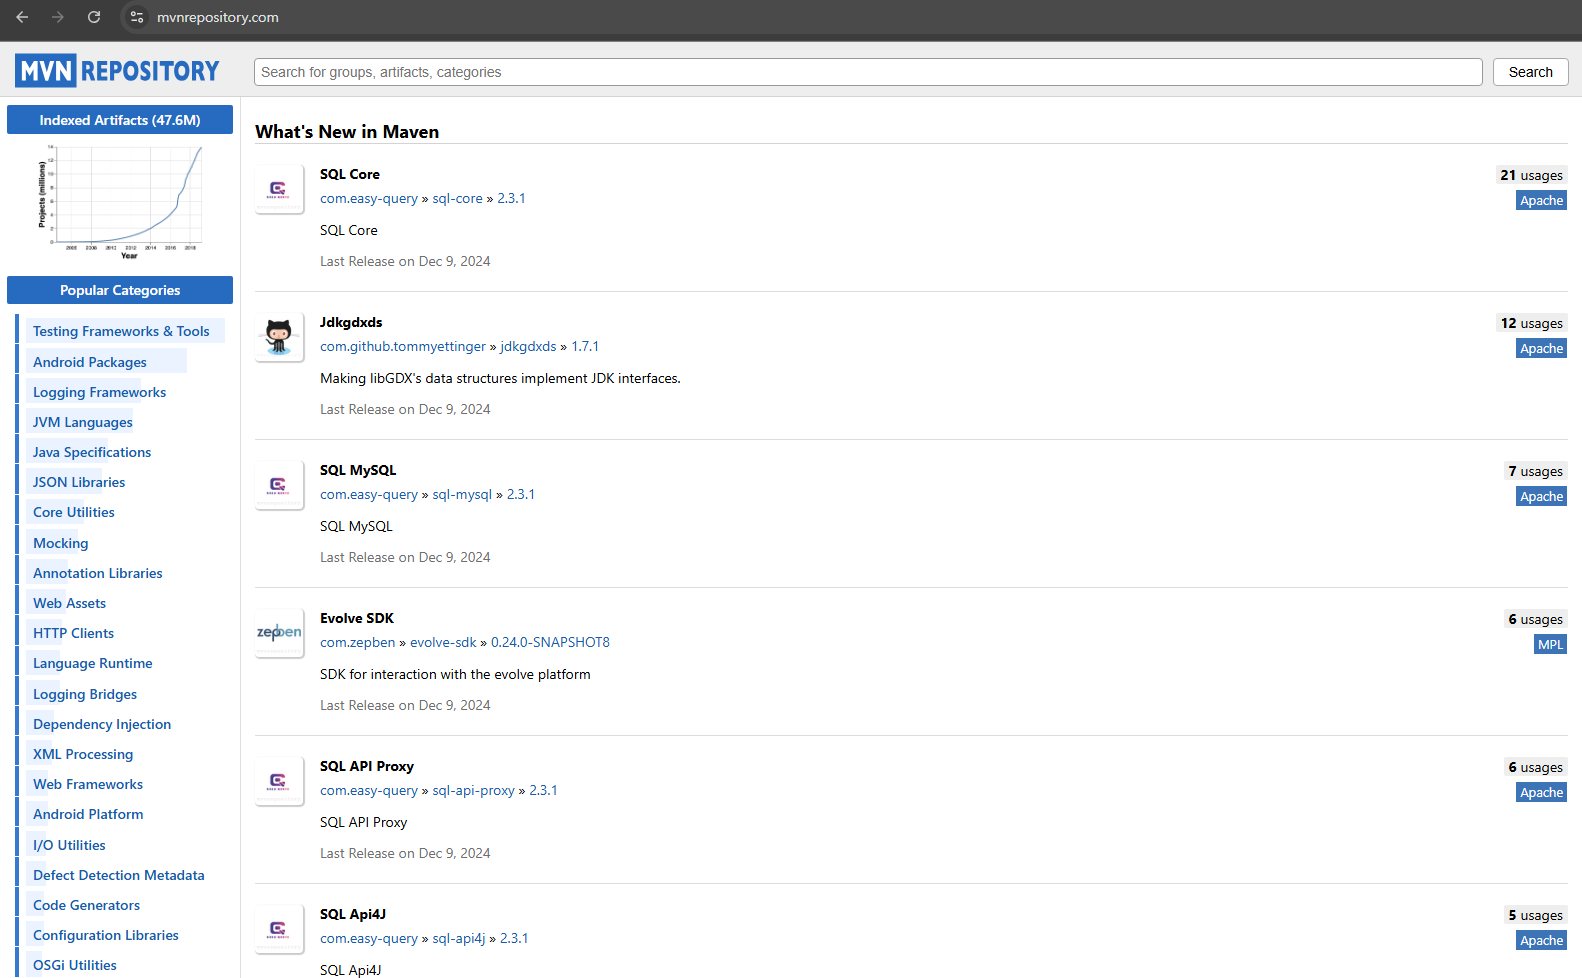Open XML Processing category

point(83,754)
